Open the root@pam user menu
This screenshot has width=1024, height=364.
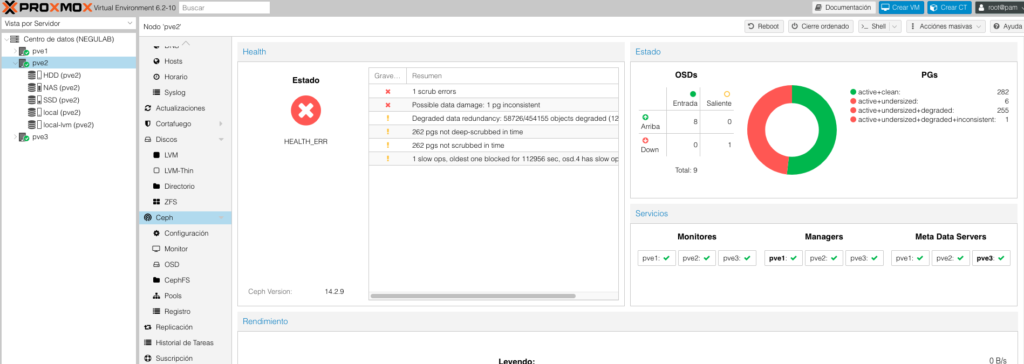(x=999, y=7)
